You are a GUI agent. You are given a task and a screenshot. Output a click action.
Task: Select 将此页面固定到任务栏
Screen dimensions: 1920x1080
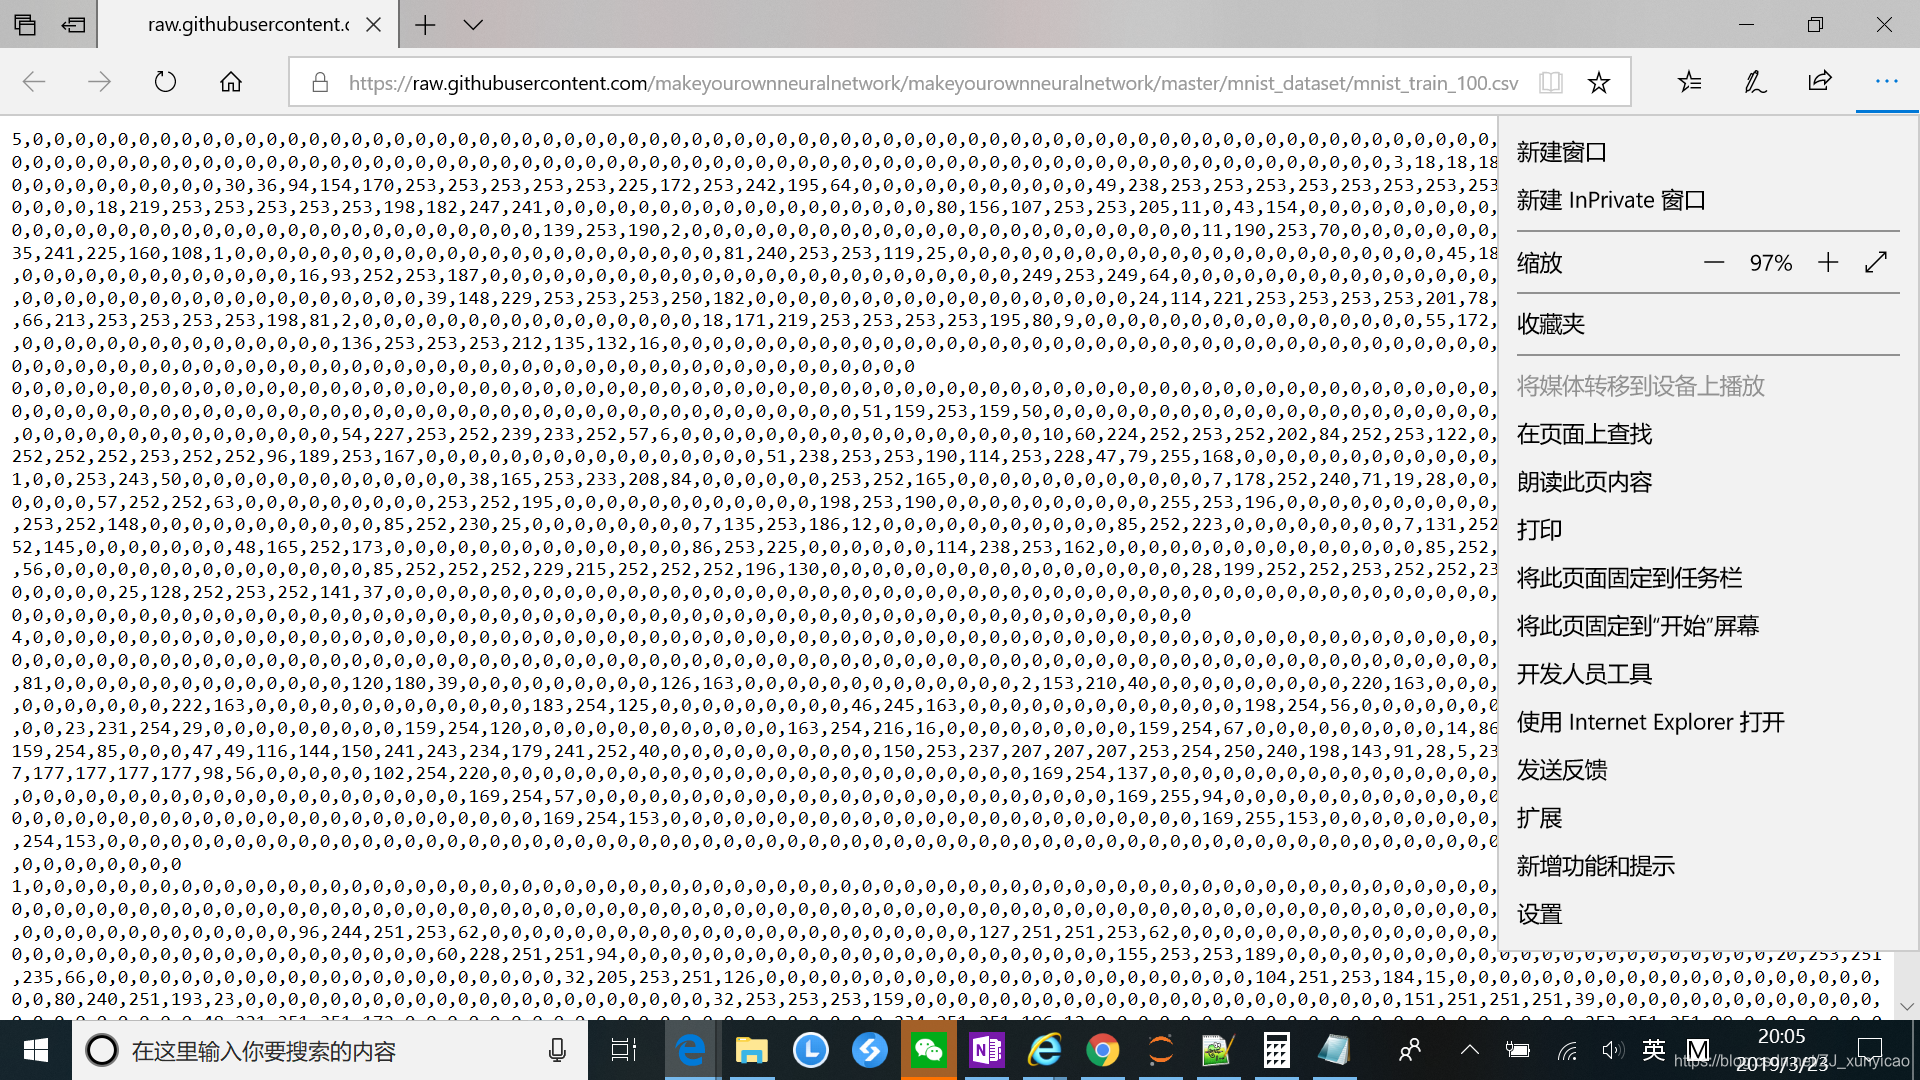(1708, 578)
